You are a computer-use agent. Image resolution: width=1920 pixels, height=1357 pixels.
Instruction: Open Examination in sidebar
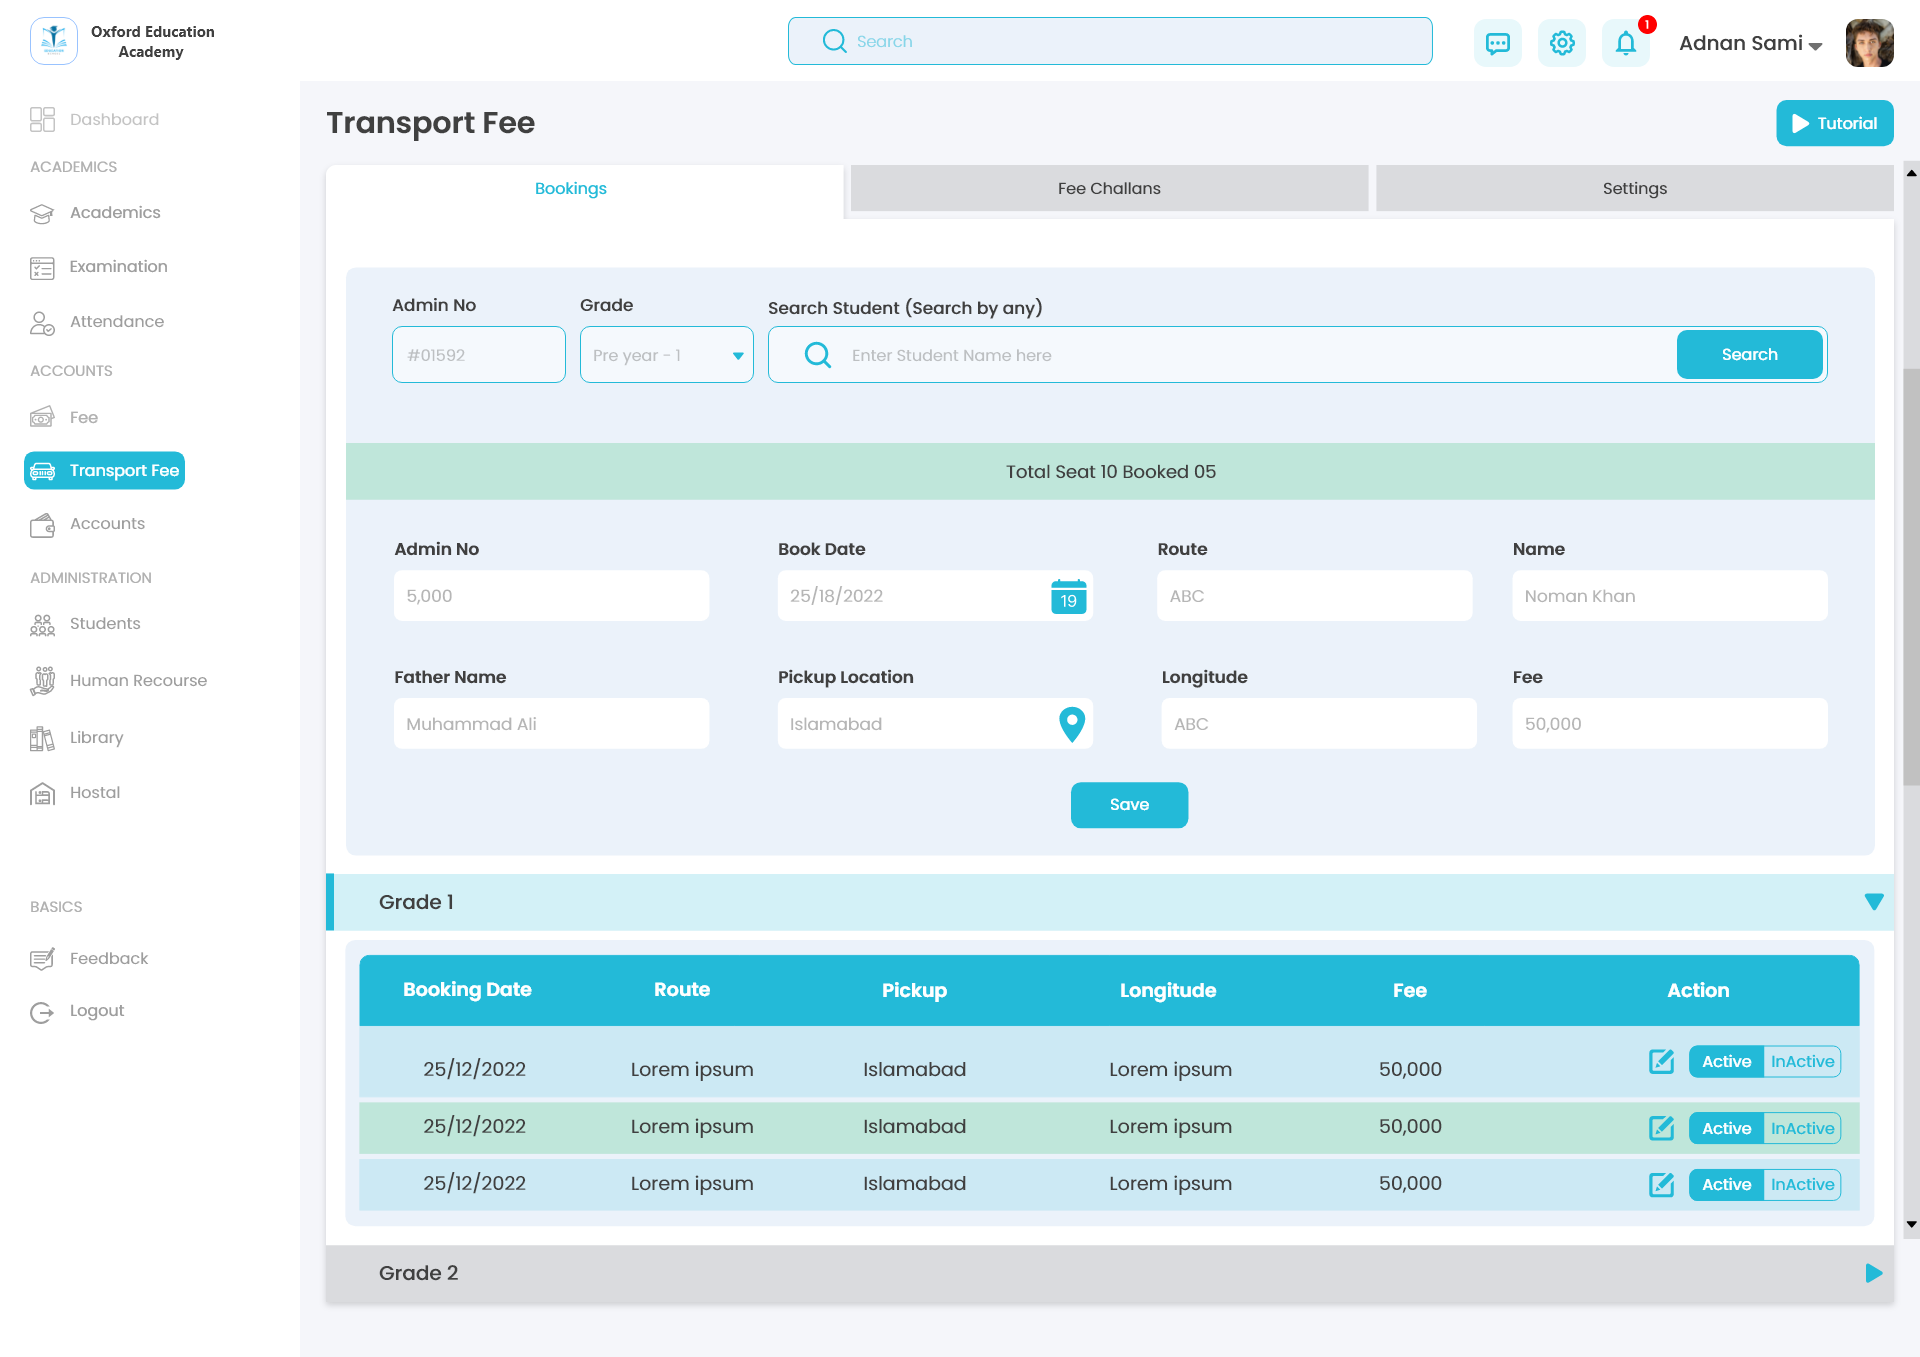pyautogui.click(x=118, y=266)
